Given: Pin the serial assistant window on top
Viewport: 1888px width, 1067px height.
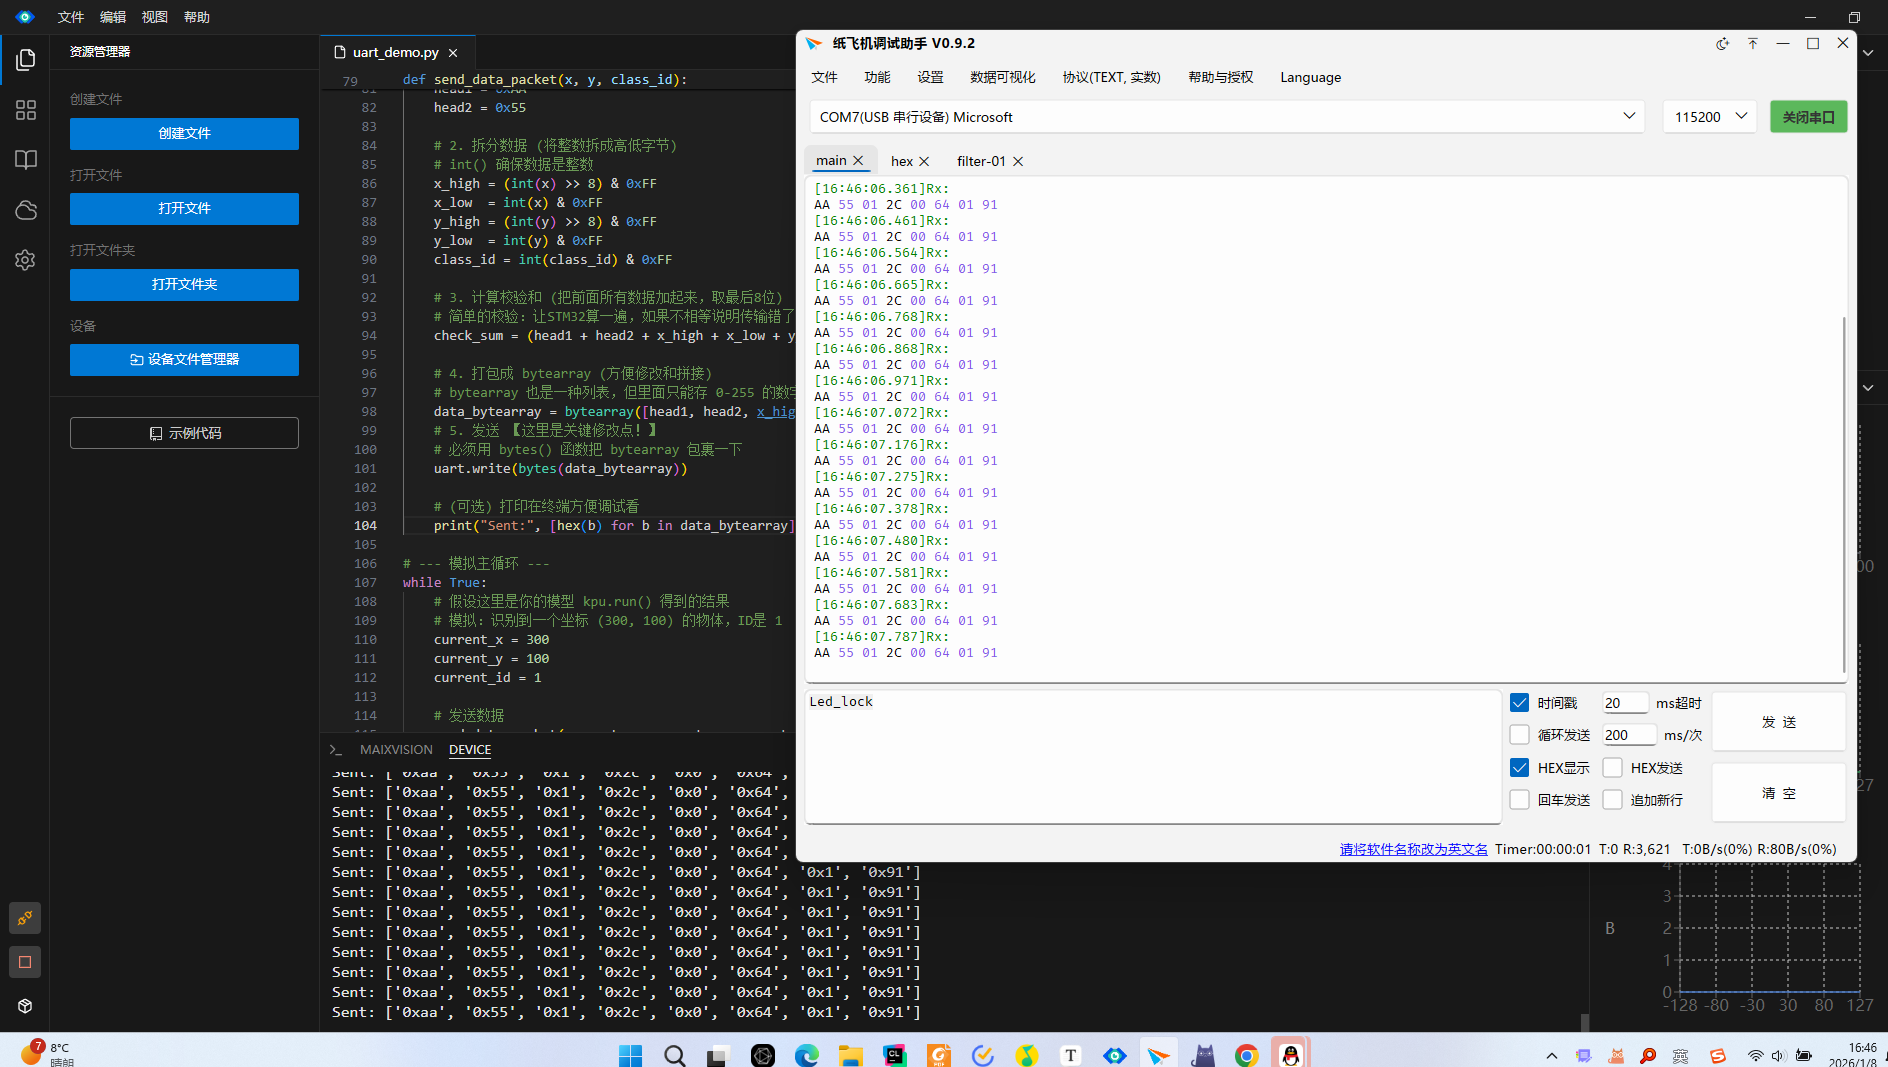Looking at the screenshot, I should [x=1752, y=44].
